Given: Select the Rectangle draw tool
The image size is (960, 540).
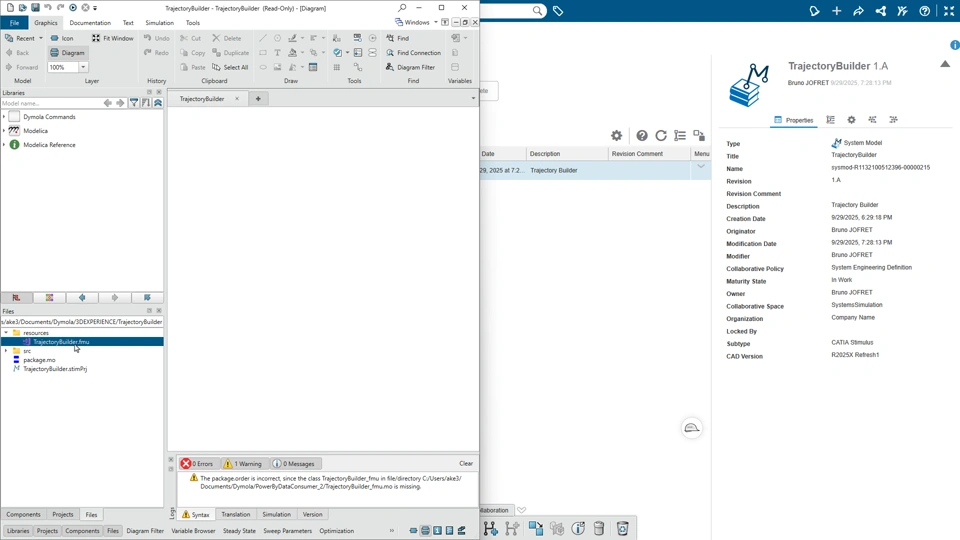Looking at the screenshot, I should (263, 53).
